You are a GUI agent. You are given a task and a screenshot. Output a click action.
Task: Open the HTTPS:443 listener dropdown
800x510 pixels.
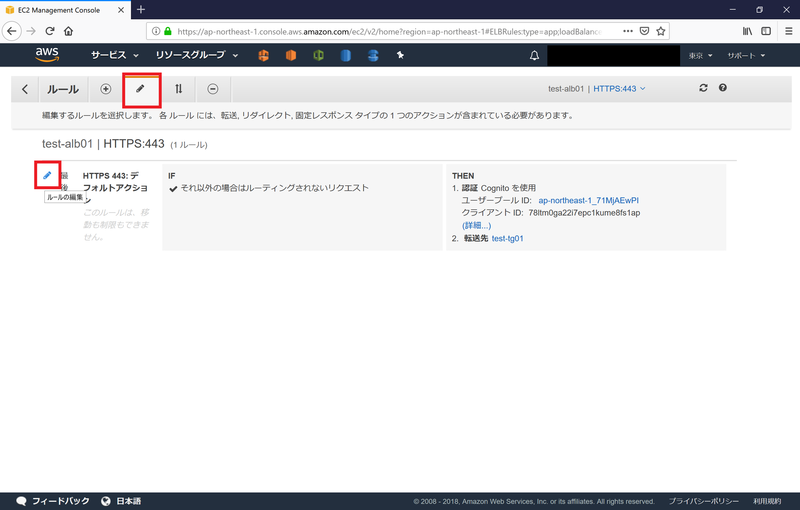[x=619, y=89]
